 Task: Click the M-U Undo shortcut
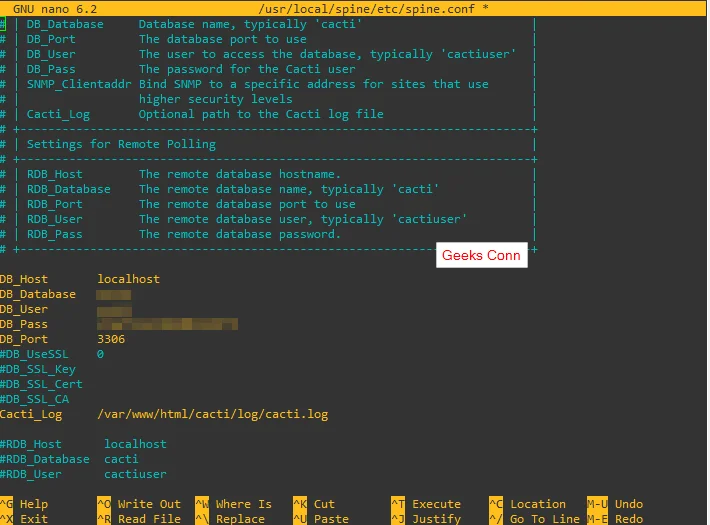[x=615, y=504]
